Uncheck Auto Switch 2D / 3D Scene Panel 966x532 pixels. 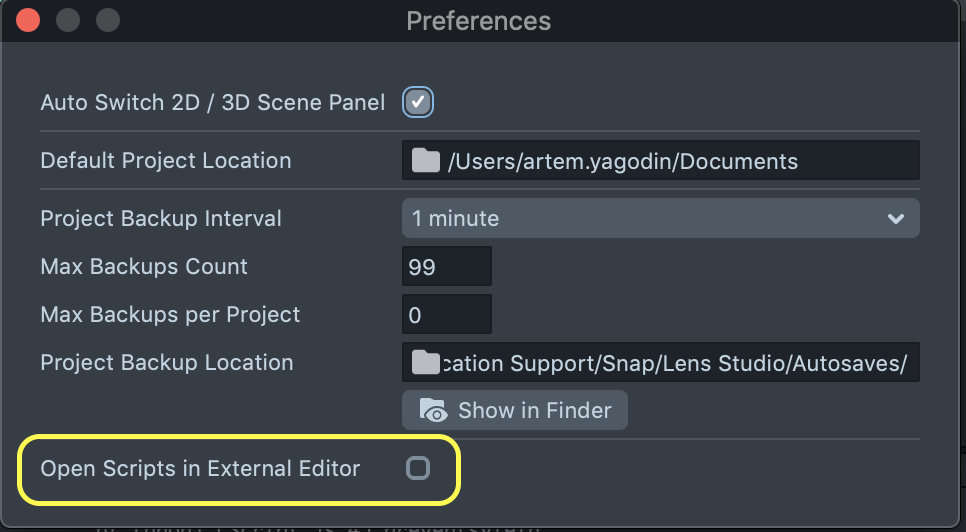coord(418,102)
